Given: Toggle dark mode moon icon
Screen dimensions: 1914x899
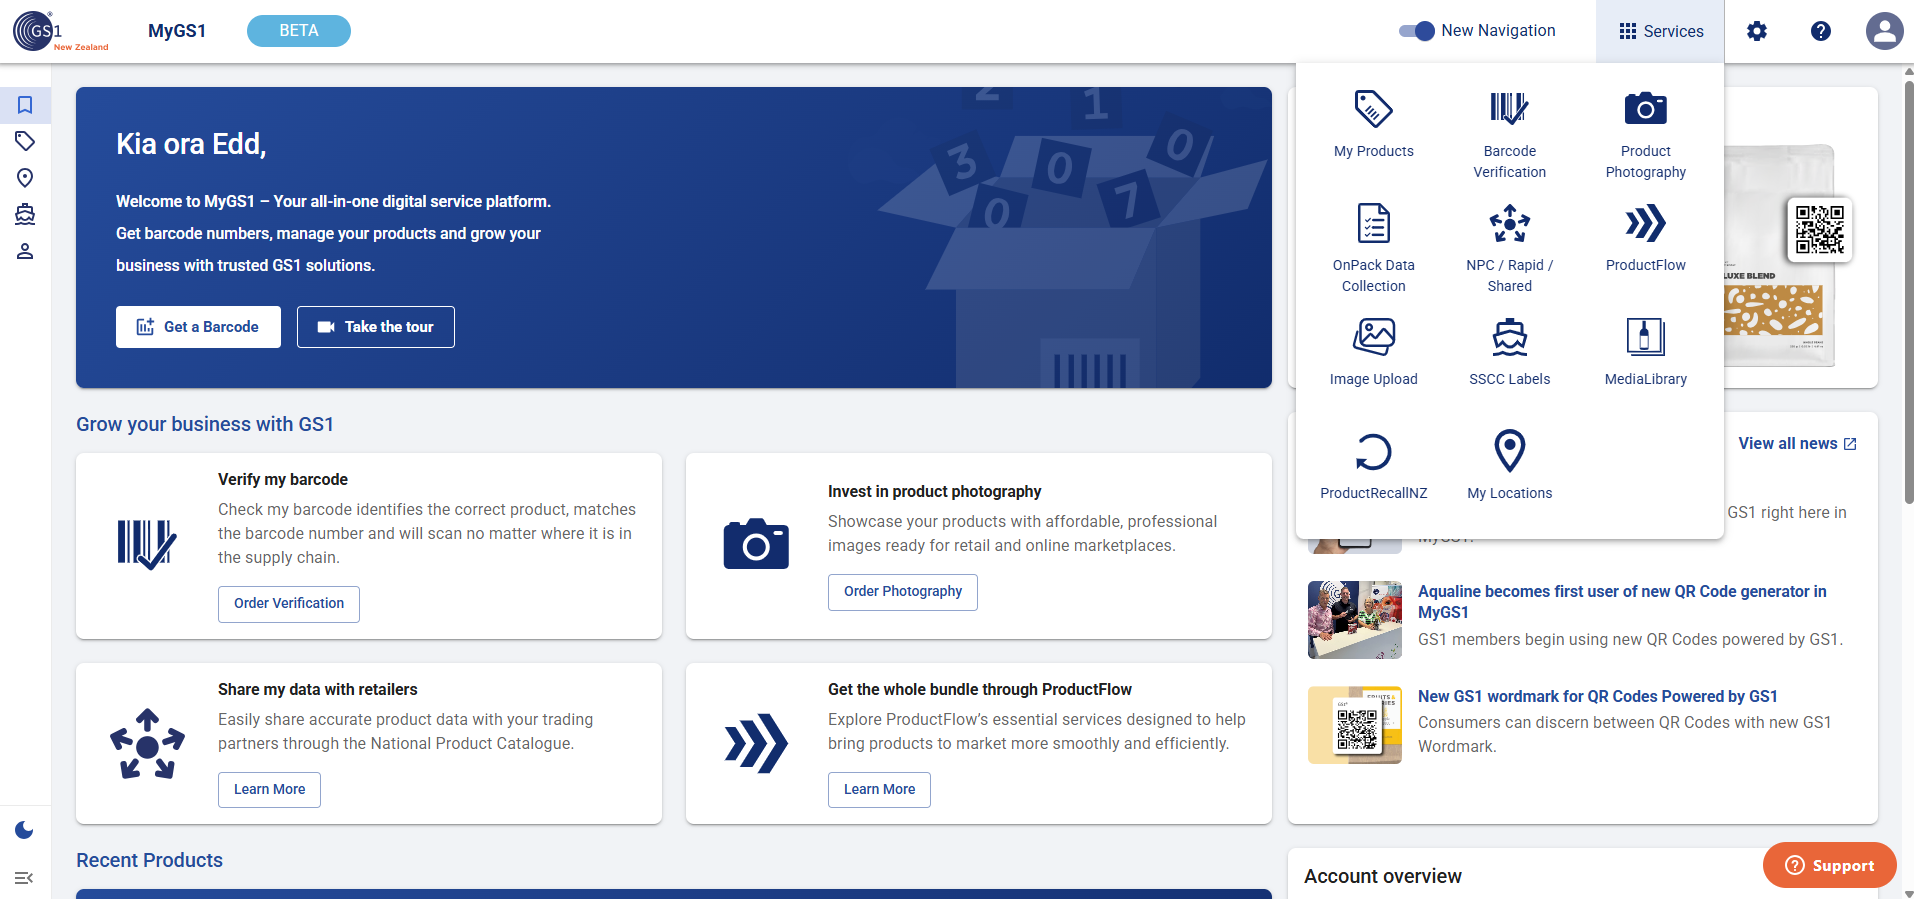Looking at the screenshot, I should [x=25, y=830].
